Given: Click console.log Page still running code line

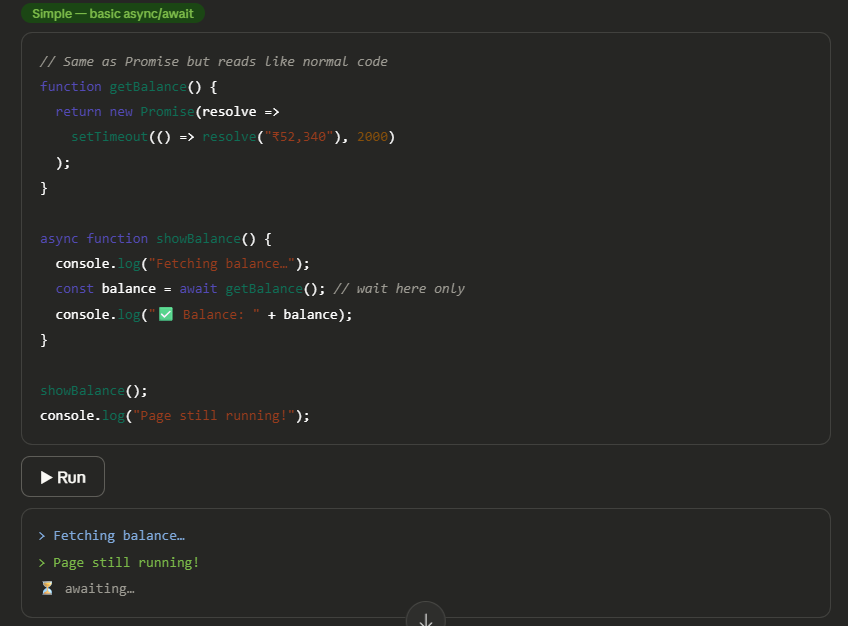Looking at the screenshot, I should click(x=175, y=416).
